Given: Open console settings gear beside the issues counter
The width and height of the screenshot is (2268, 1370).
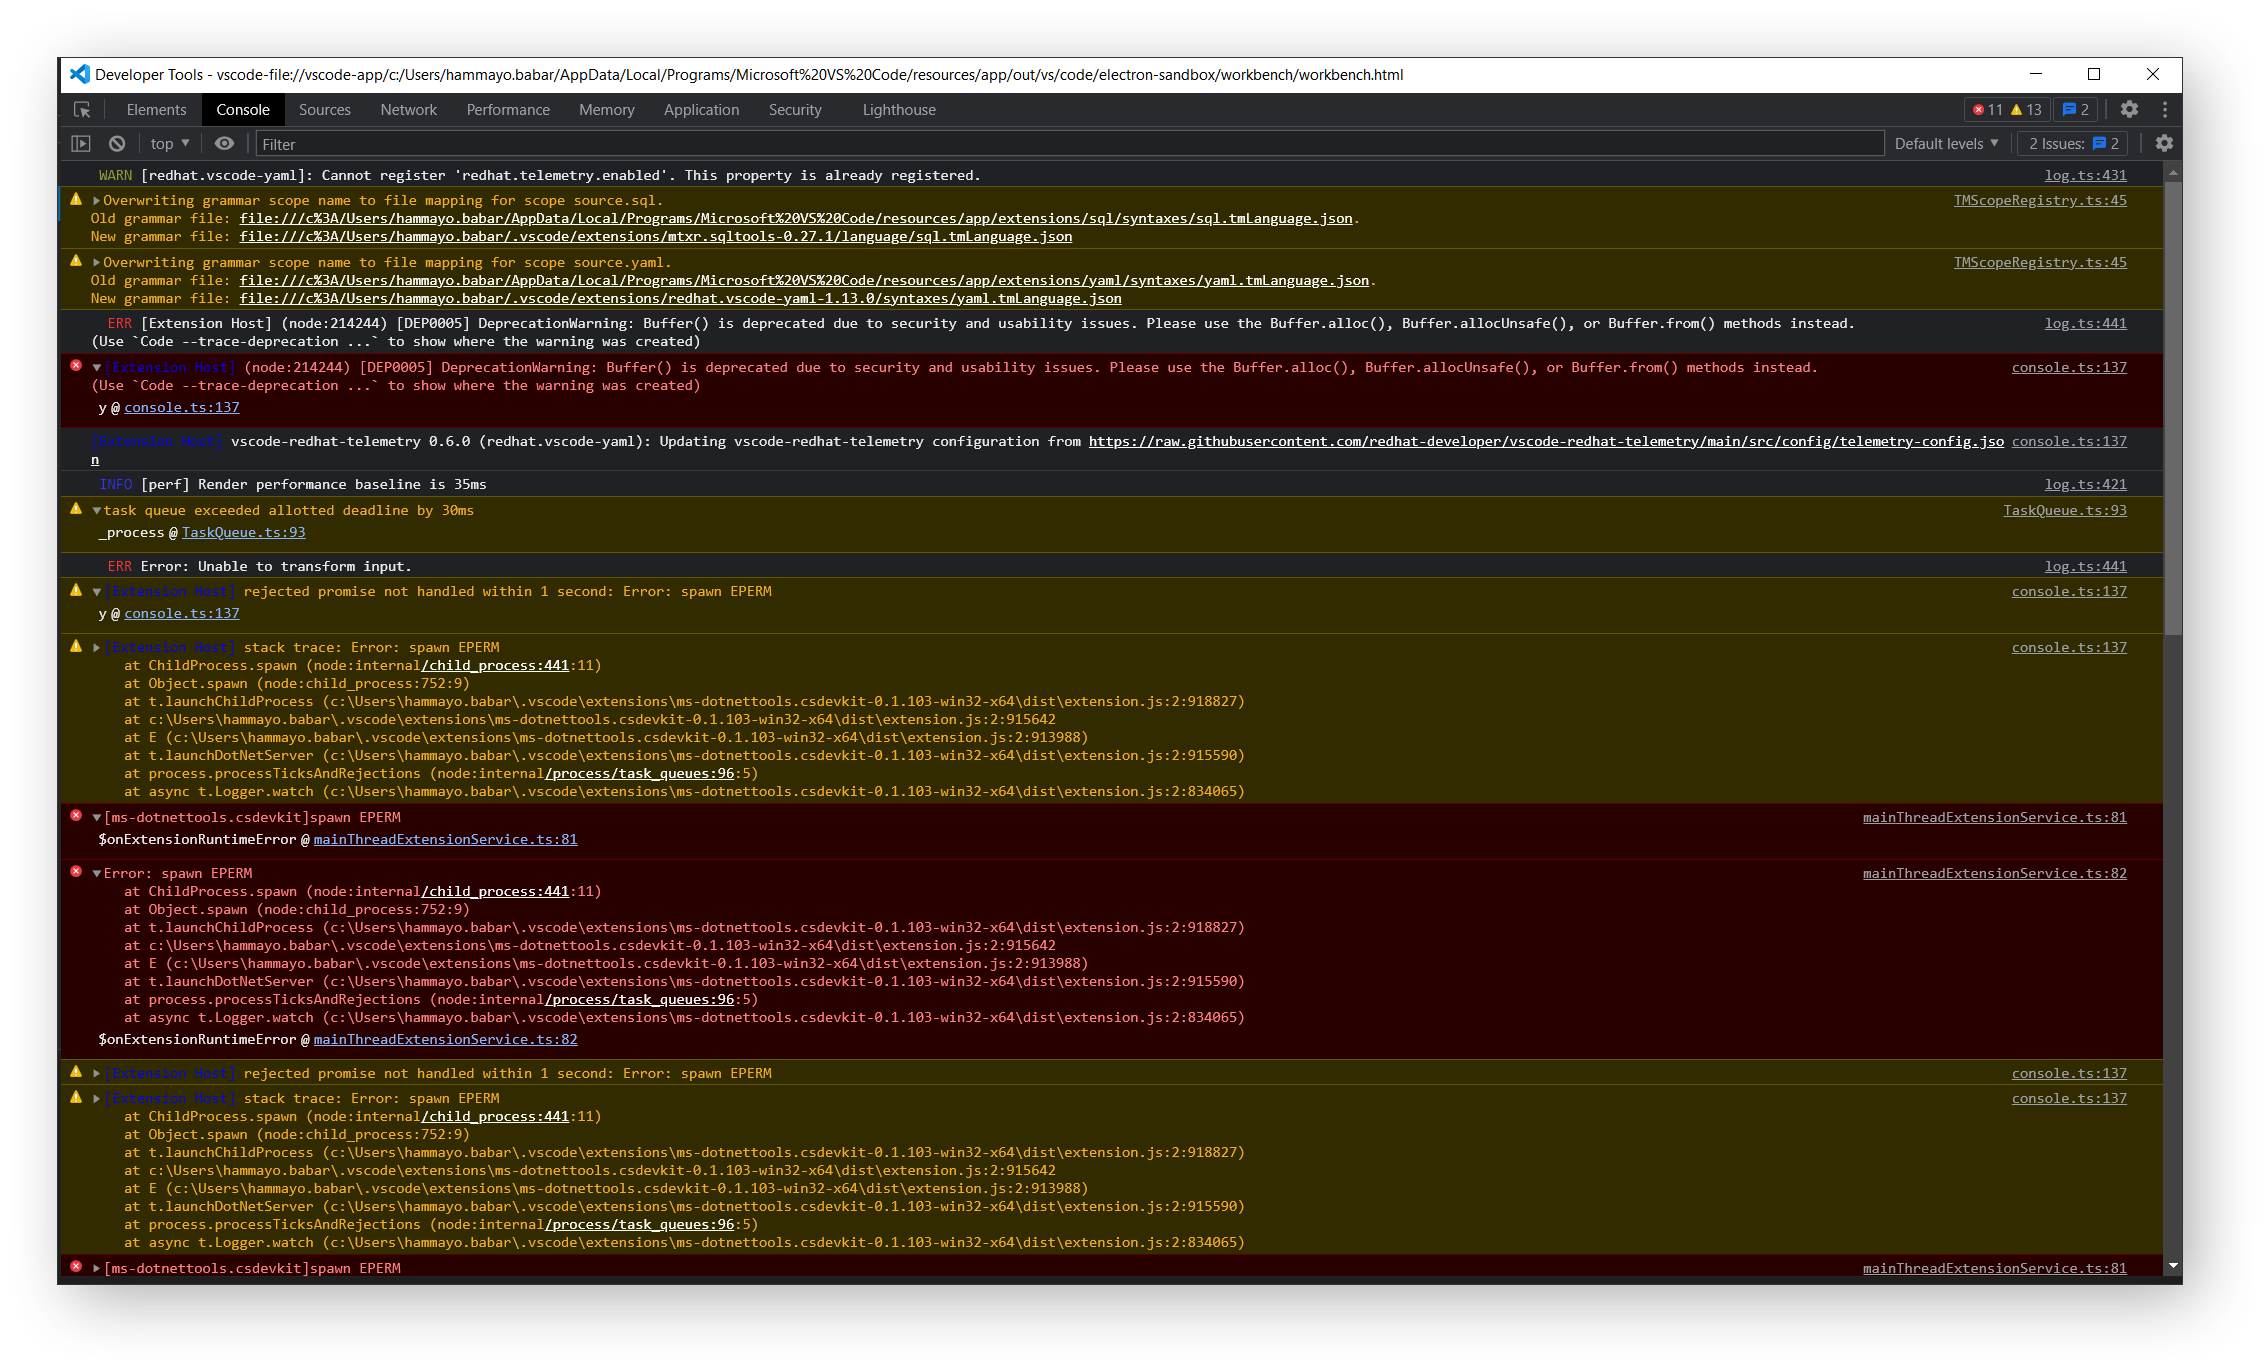Looking at the screenshot, I should [2164, 143].
